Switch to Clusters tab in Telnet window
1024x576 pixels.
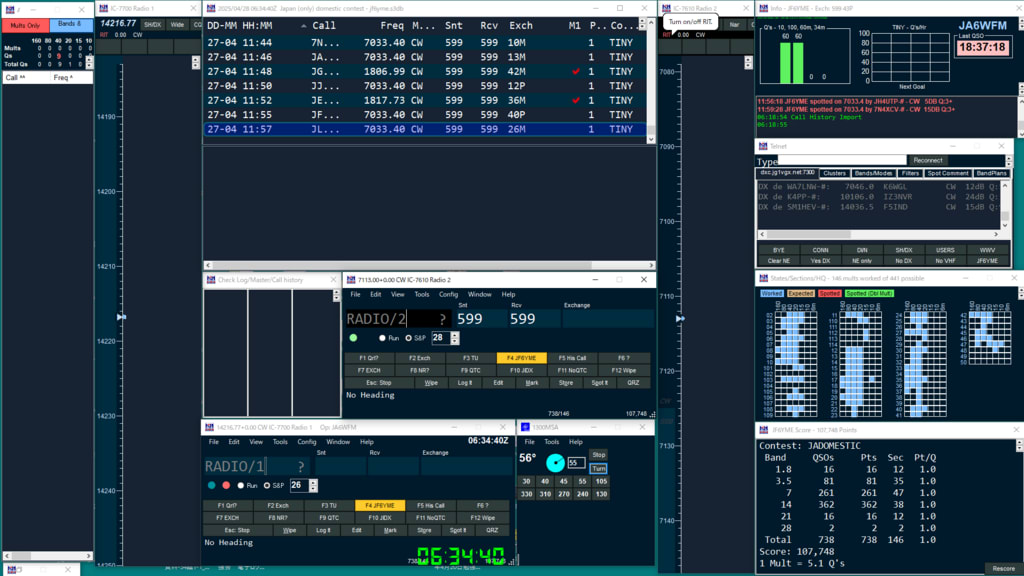coord(834,173)
